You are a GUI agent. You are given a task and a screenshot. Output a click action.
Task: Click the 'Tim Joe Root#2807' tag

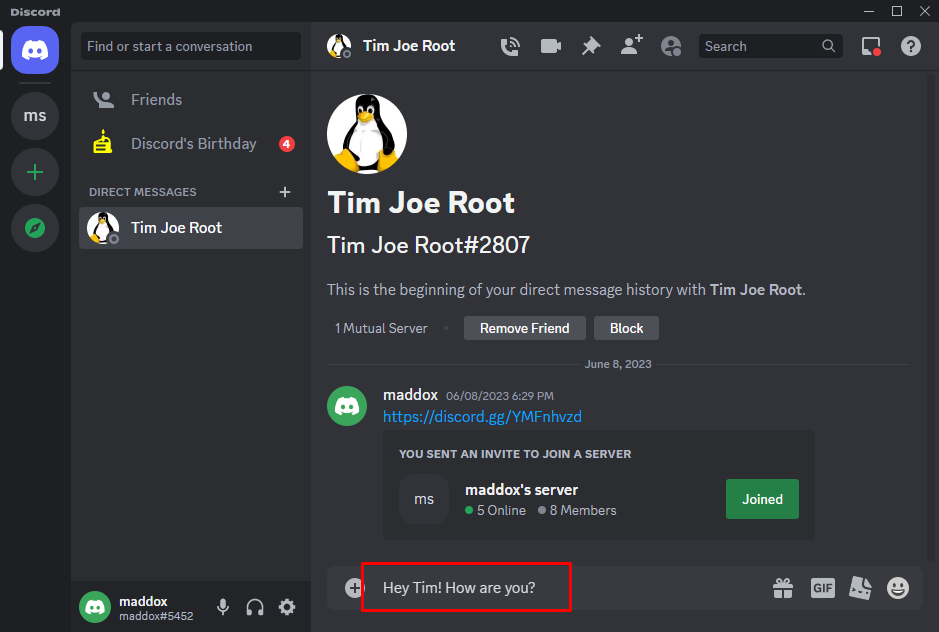428,245
